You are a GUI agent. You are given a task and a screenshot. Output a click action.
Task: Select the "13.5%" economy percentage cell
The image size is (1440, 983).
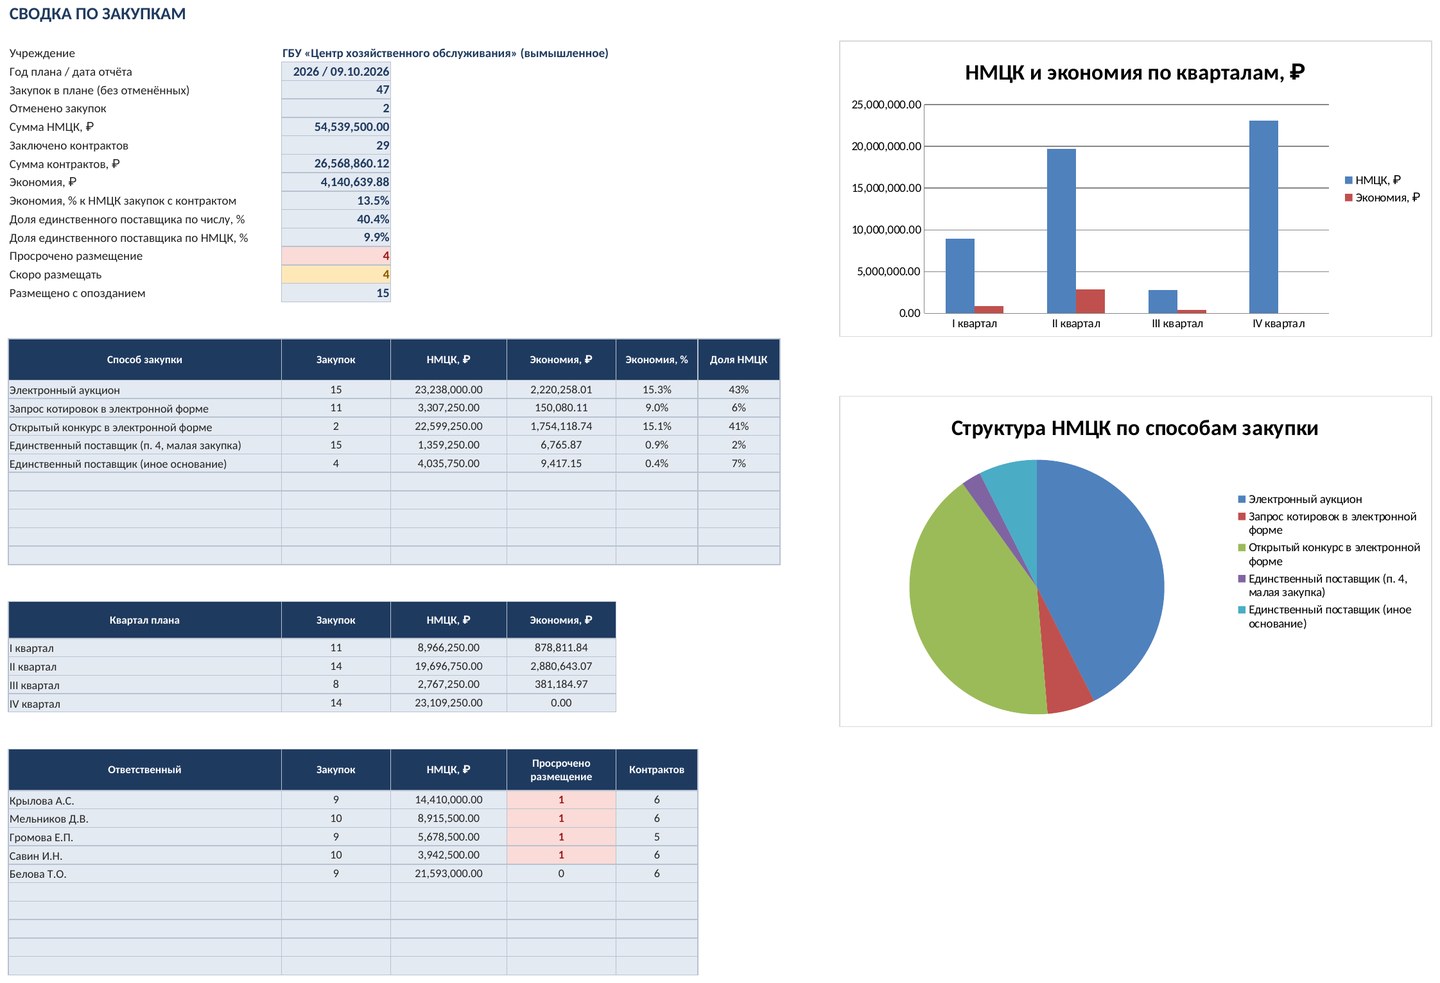click(x=336, y=201)
